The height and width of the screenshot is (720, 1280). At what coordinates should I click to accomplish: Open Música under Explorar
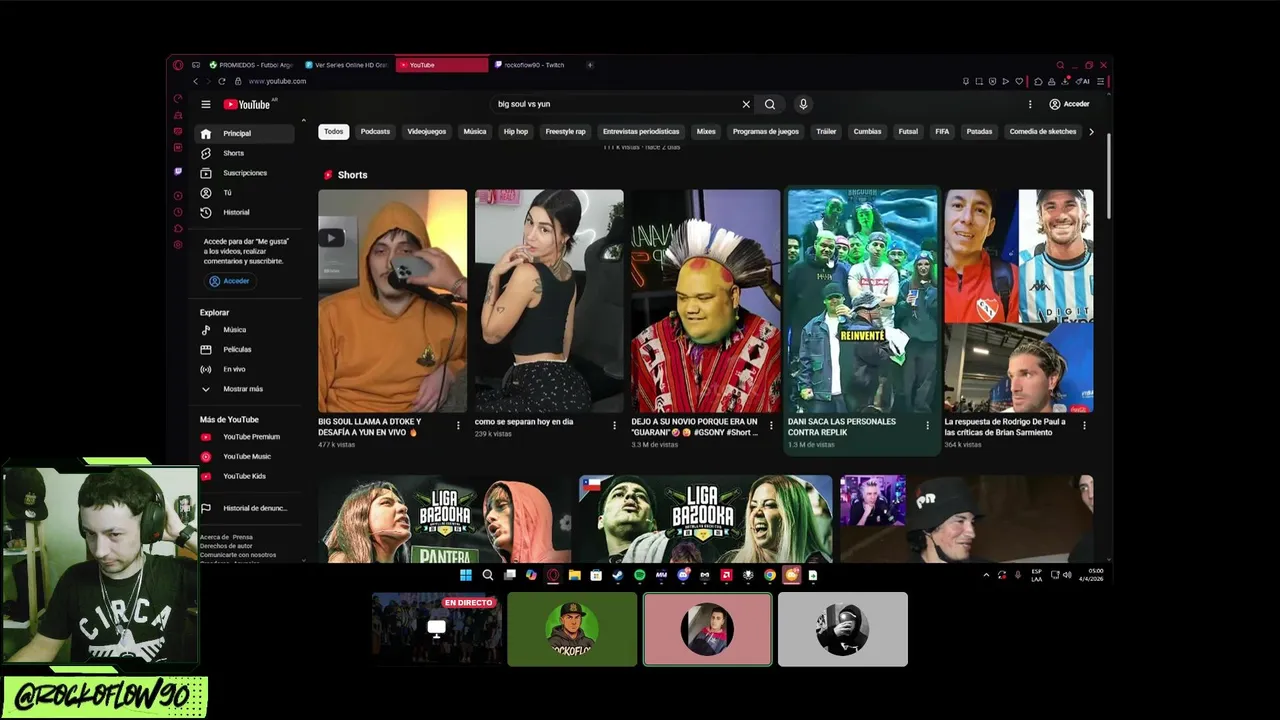tap(245, 330)
